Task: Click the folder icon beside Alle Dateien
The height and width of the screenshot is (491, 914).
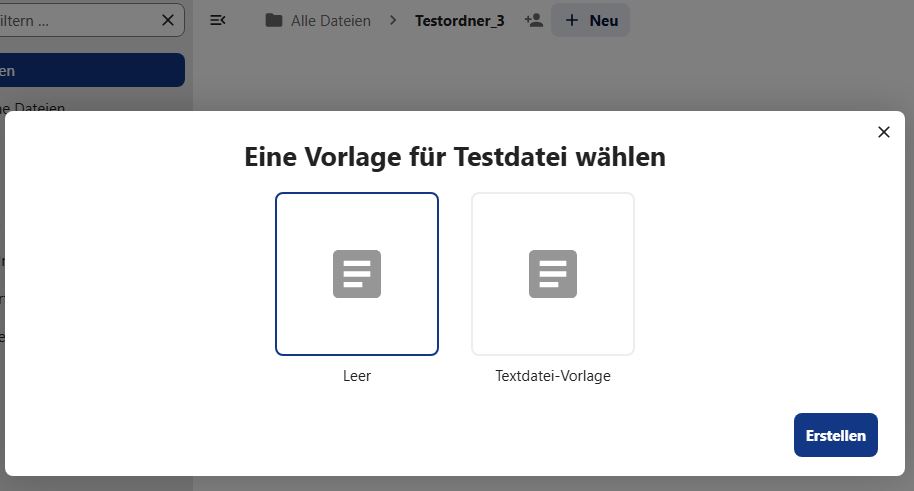Action: 274,20
